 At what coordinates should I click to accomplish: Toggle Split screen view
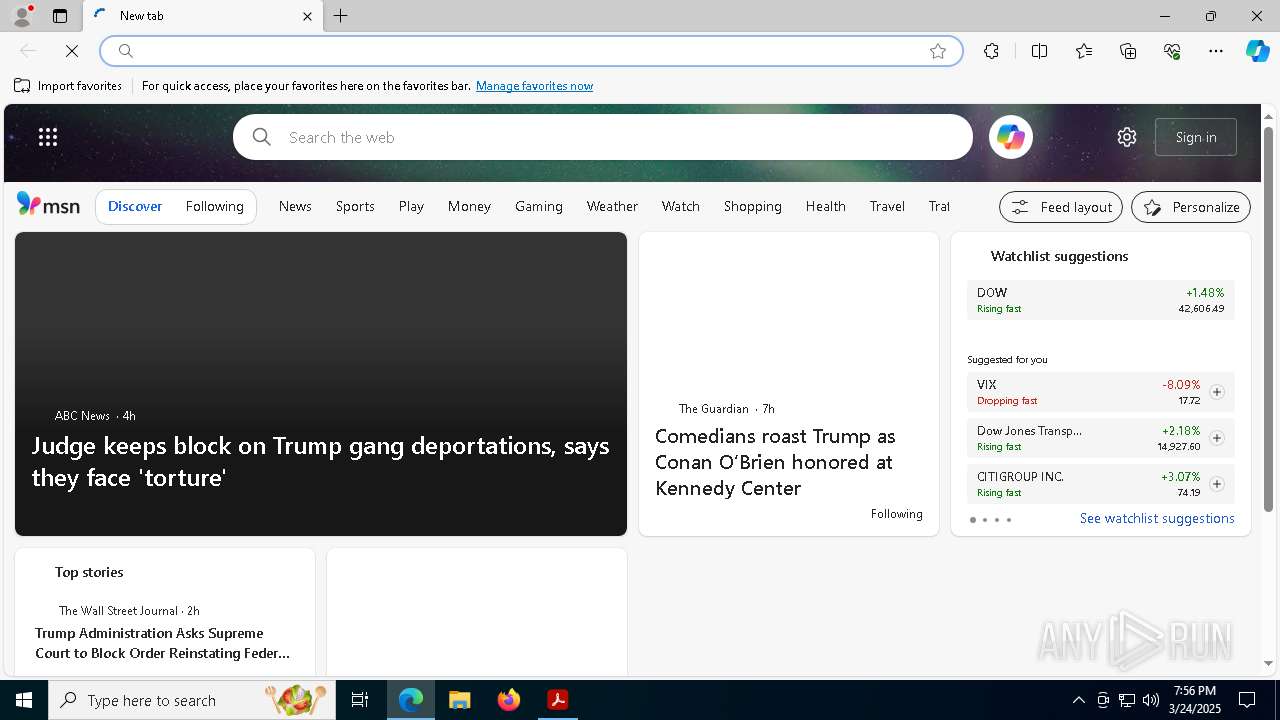point(1039,51)
